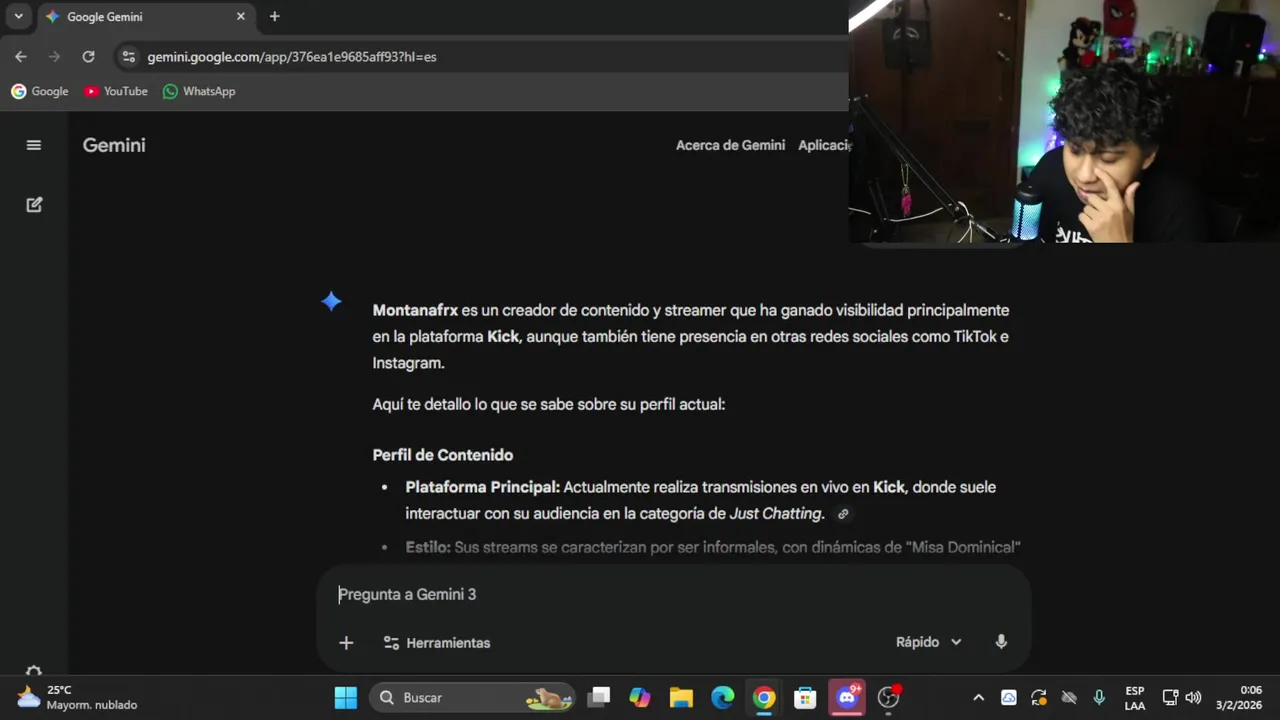Open a new browser tab with plus button
Image resolution: width=1280 pixels, height=720 pixels.
[274, 16]
